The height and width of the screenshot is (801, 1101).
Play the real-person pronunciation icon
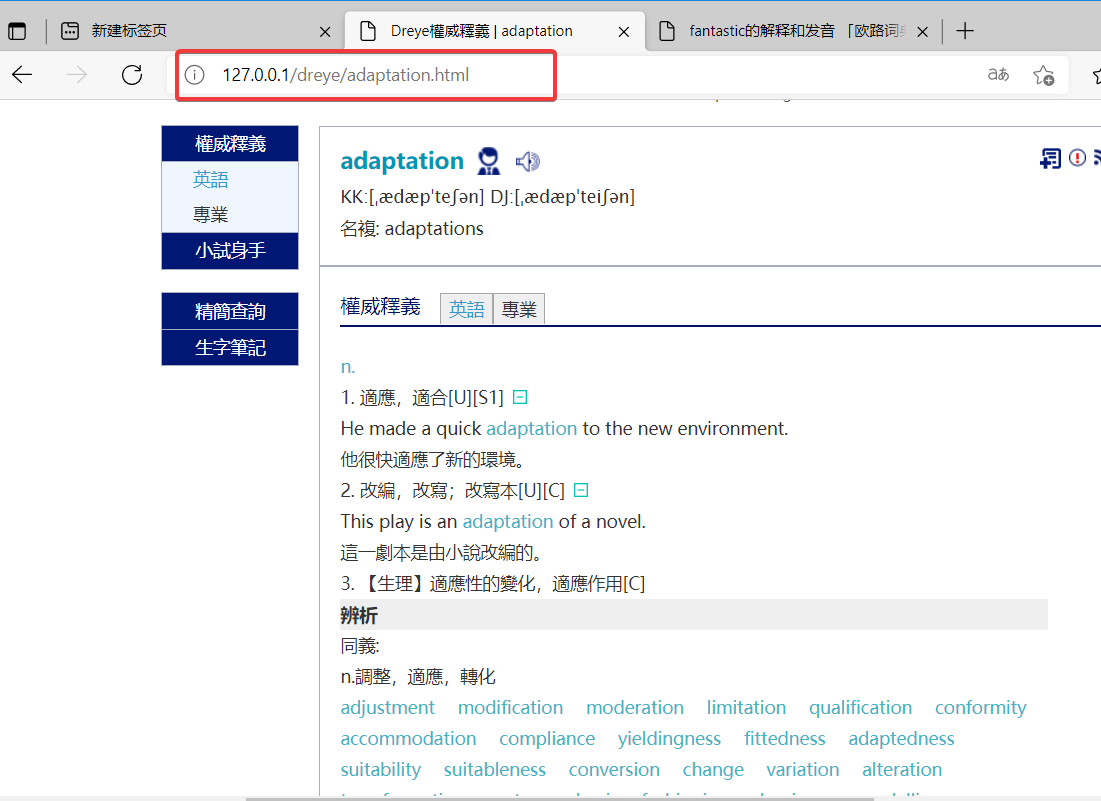489,161
